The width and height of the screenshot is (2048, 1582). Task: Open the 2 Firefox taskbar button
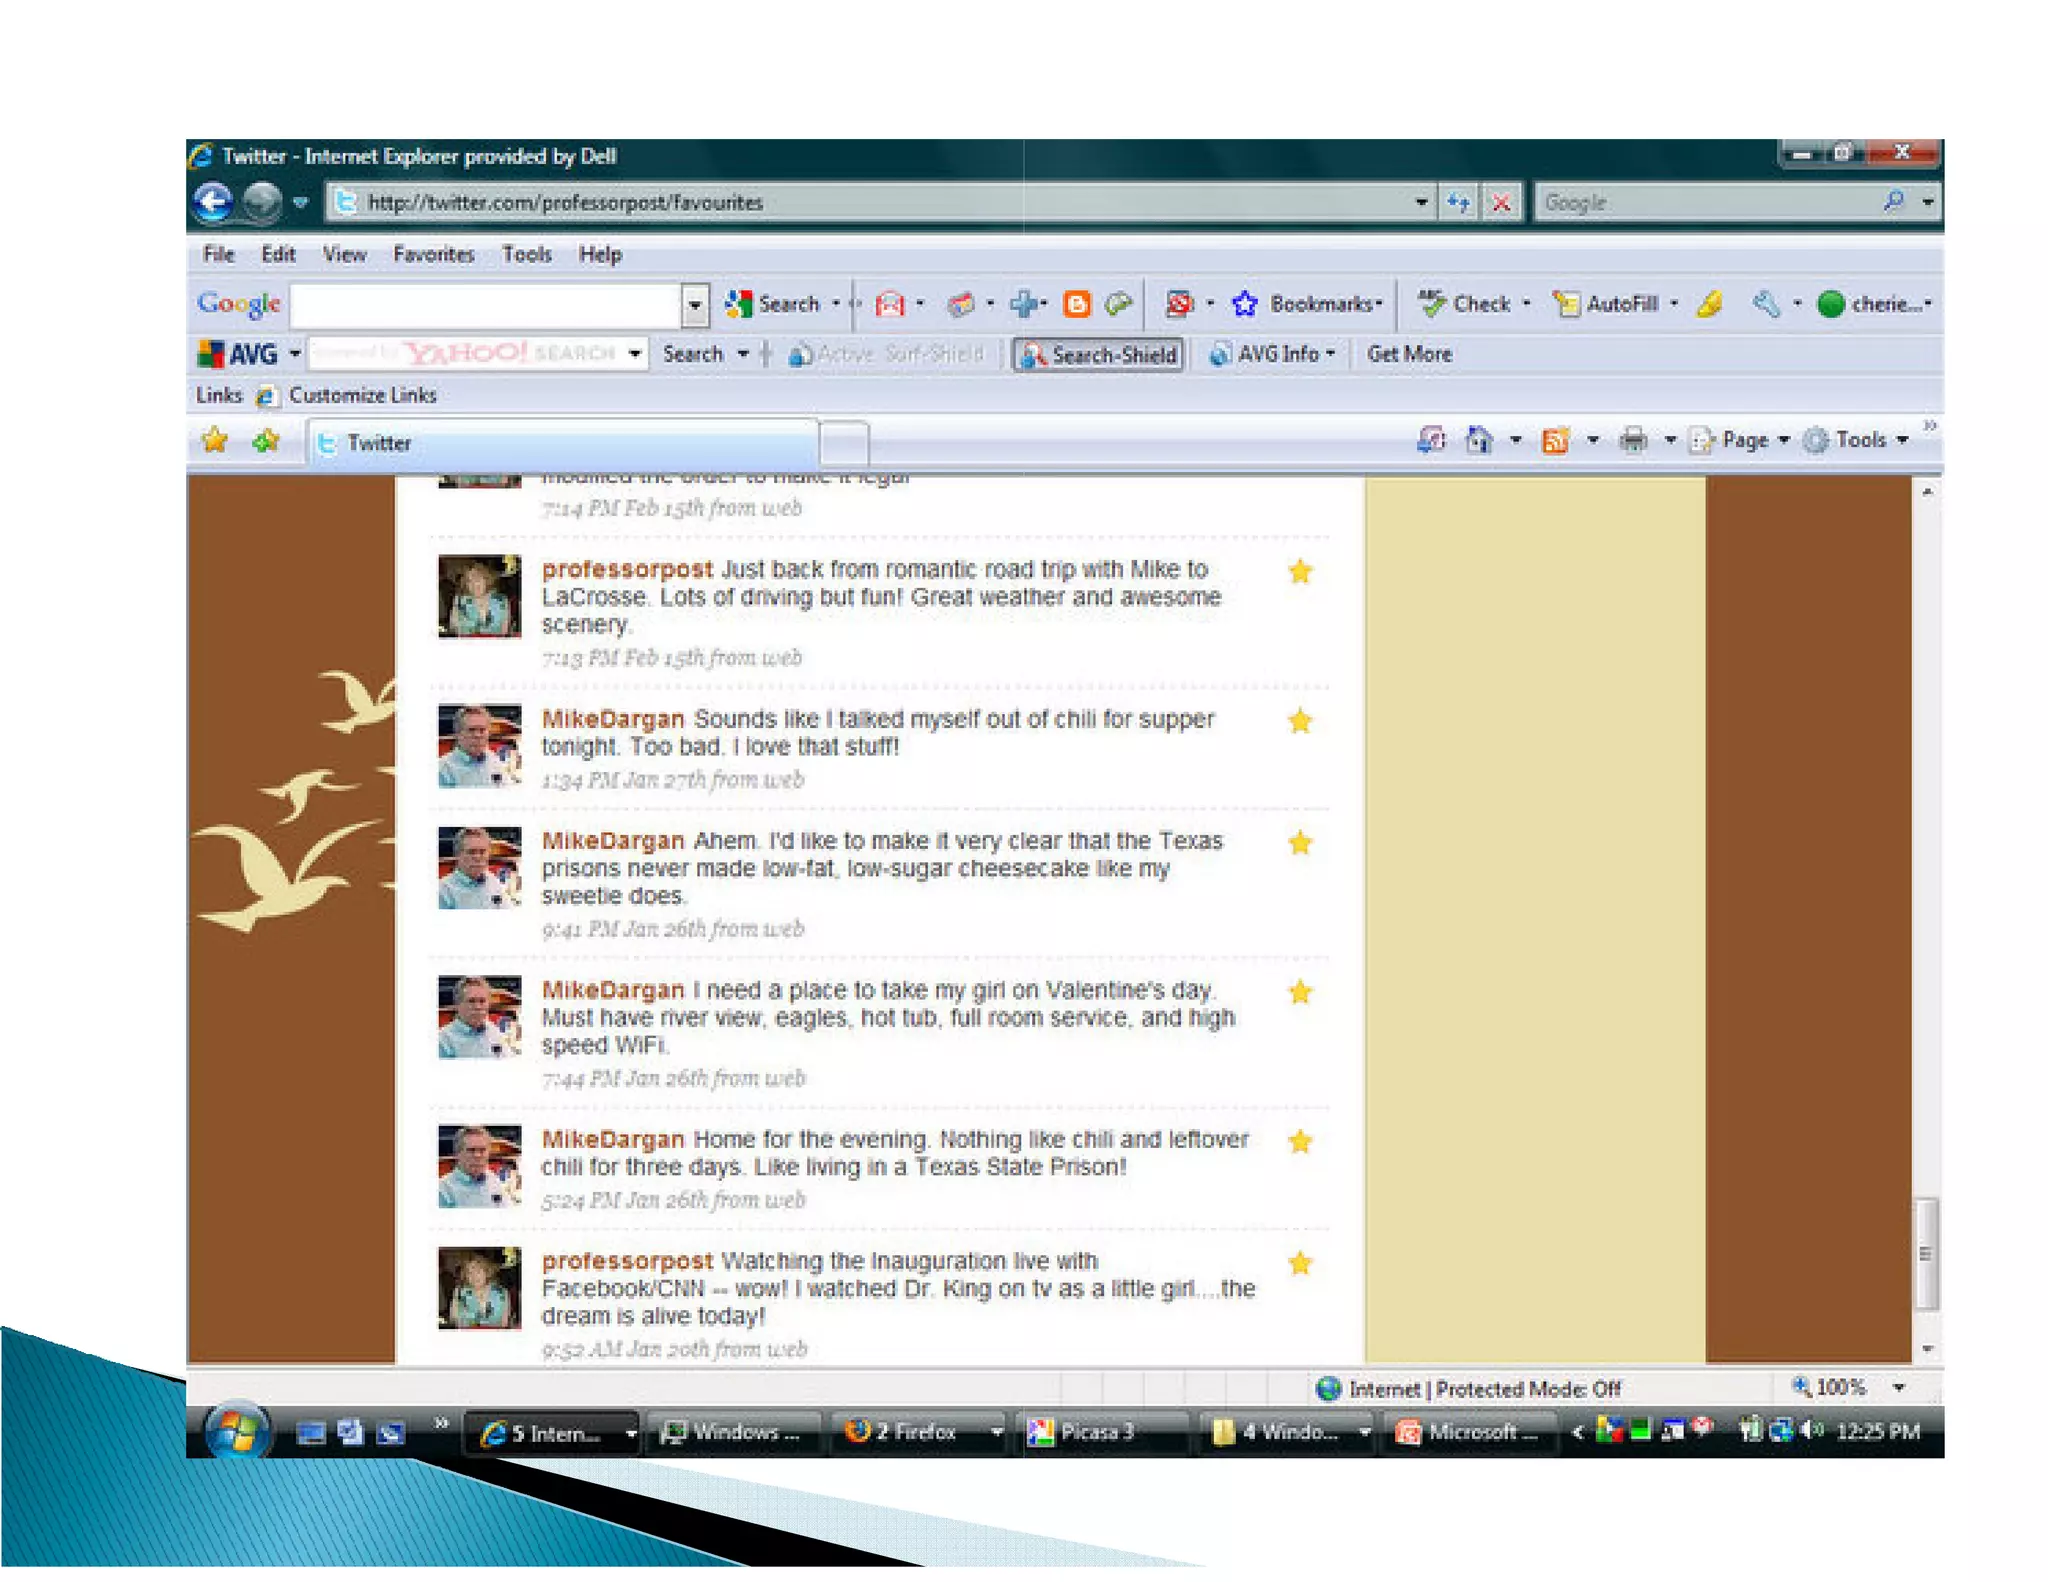pos(921,1432)
